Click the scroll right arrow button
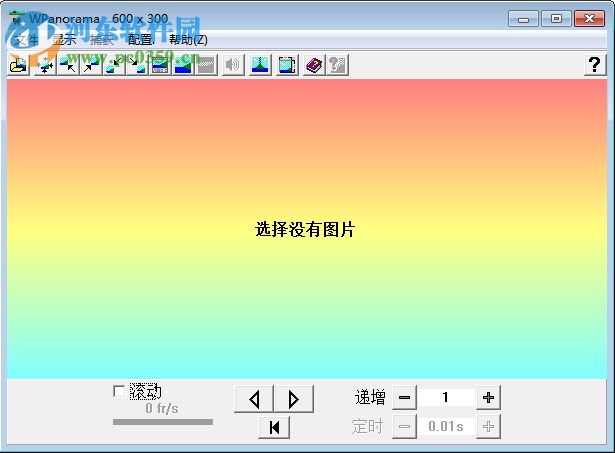The height and width of the screenshot is (453, 615). pyautogui.click(x=294, y=399)
